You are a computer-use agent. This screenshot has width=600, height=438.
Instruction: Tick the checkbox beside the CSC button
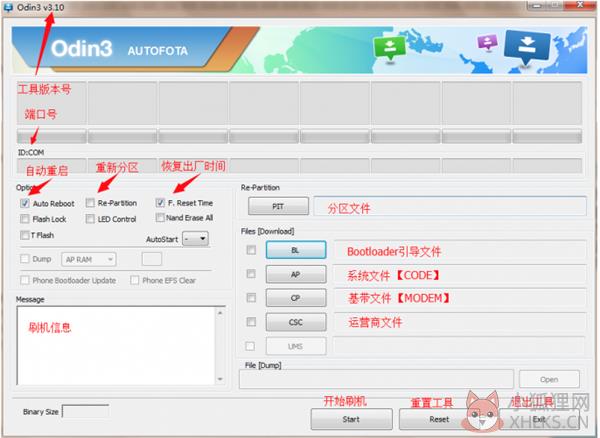click(251, 322)
